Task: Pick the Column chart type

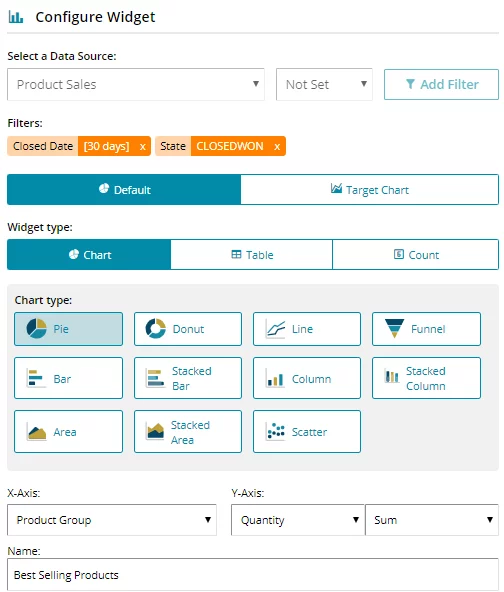Action: 307,378
